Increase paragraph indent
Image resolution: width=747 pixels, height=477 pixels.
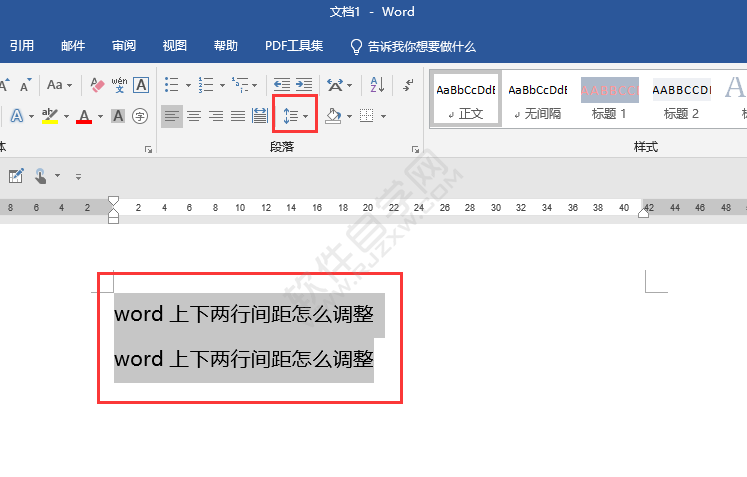304,85
